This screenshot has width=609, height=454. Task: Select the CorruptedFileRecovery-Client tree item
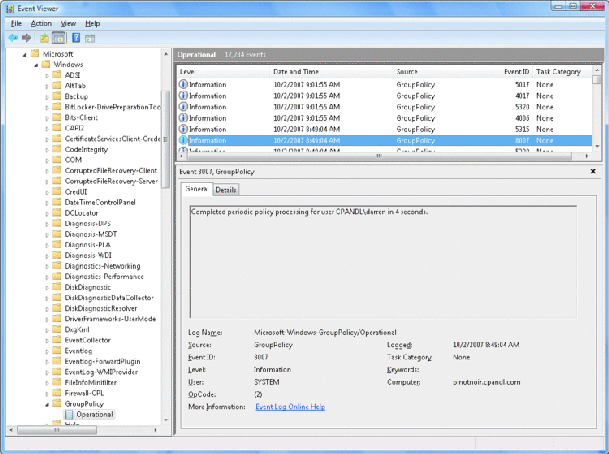[111, 170]
